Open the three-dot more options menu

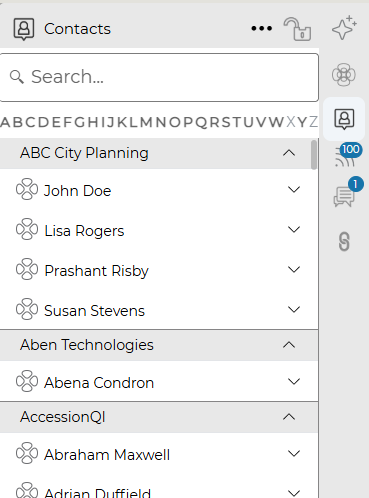(x=262, y=29)
